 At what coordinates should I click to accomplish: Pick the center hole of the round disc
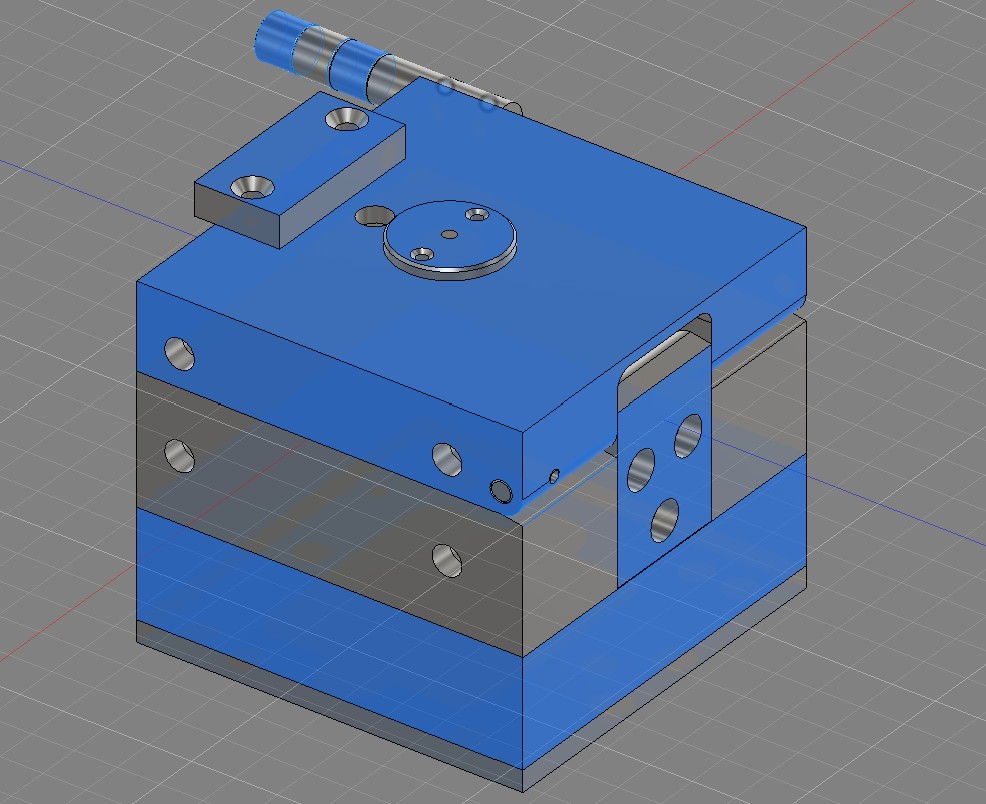click(449, 234)
